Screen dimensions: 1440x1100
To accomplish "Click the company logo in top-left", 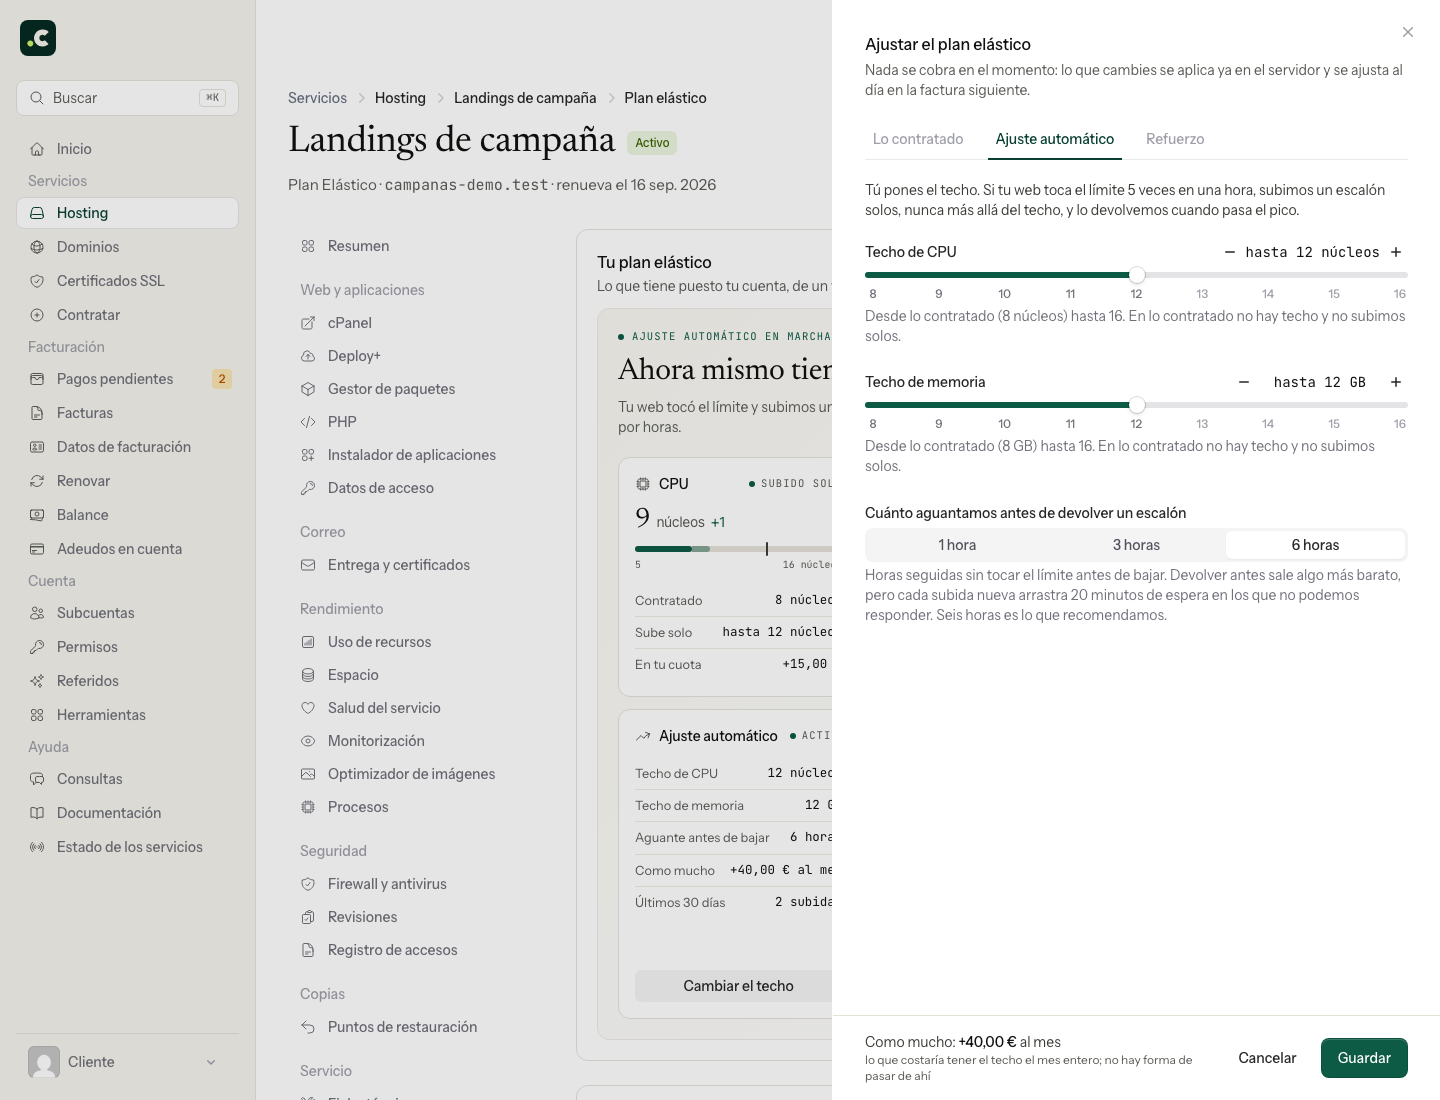I will click(x=38, y=38).
